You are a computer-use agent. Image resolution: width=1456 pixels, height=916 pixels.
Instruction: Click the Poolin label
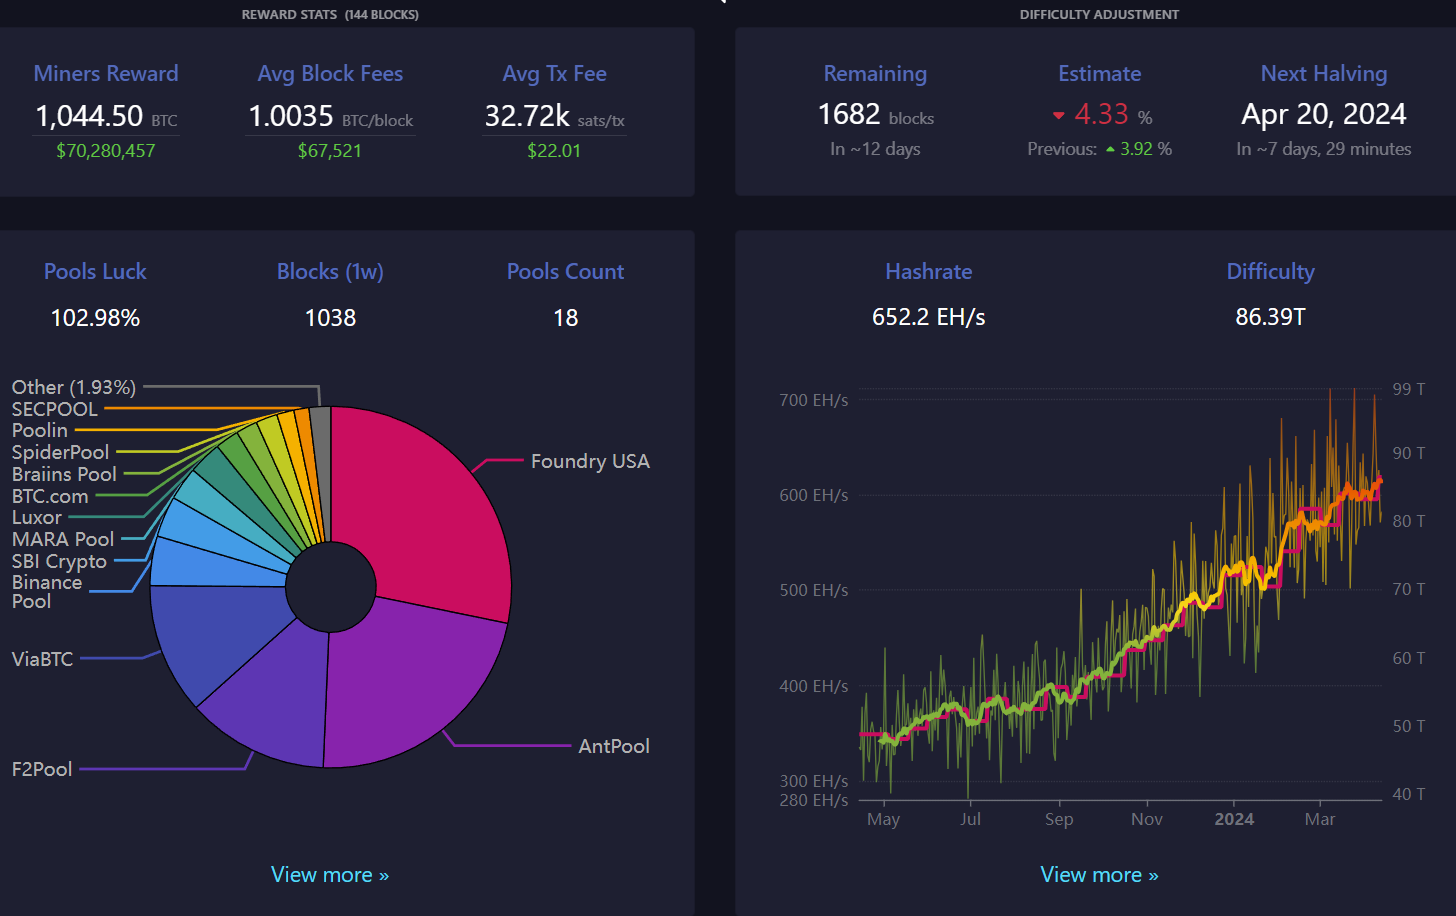[40, 430]
